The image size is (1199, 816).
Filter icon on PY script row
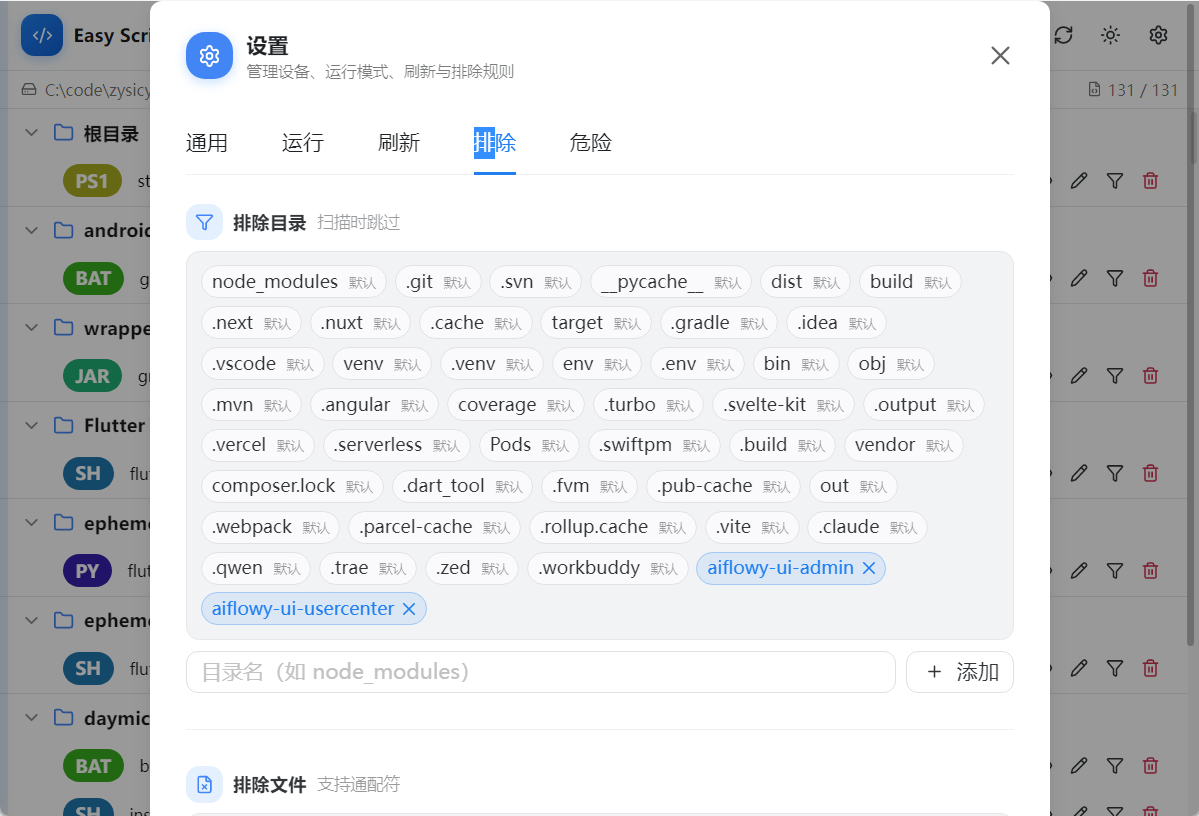pyautogui.click(x=1115, y=571)
